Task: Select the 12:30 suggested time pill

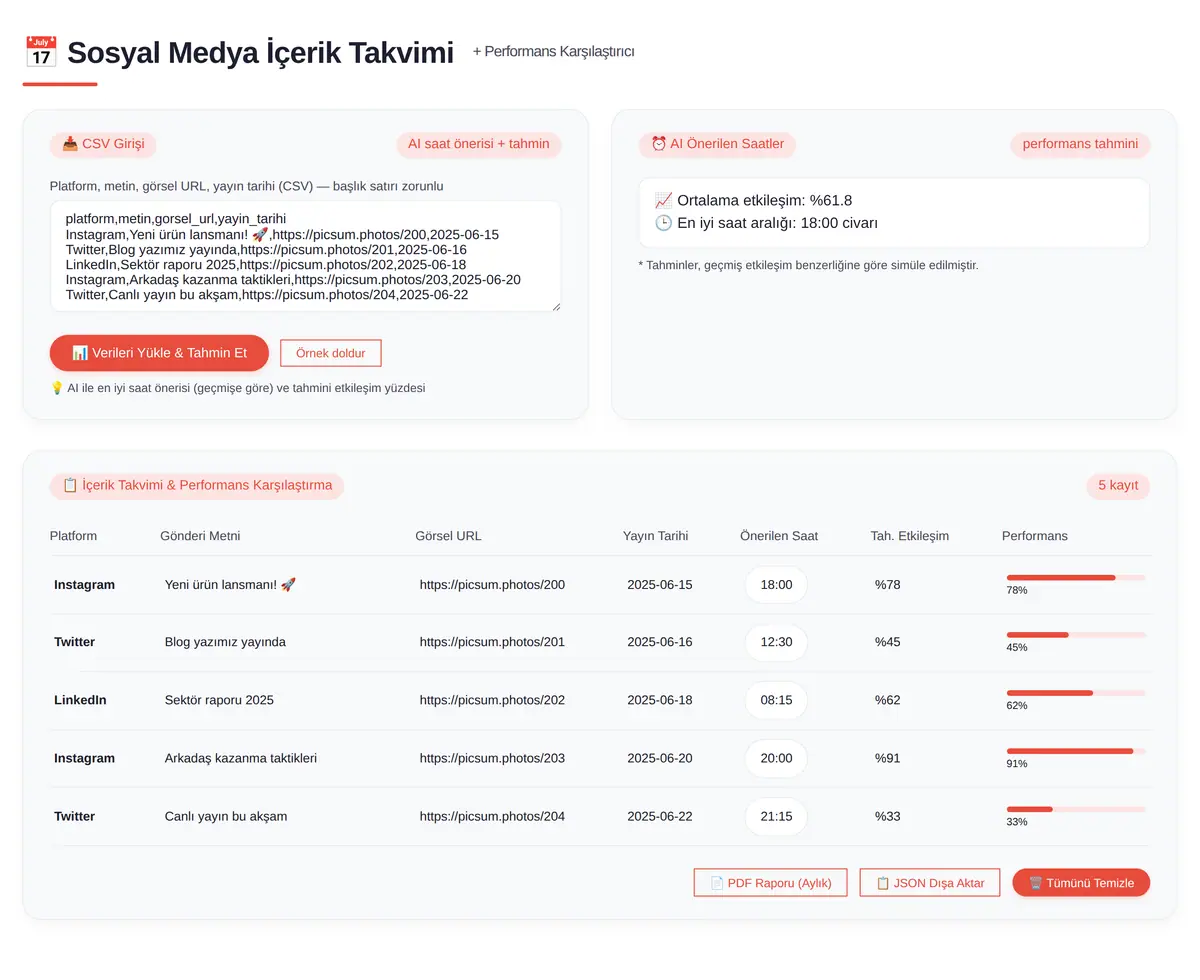Action: (x=776, y=642)
